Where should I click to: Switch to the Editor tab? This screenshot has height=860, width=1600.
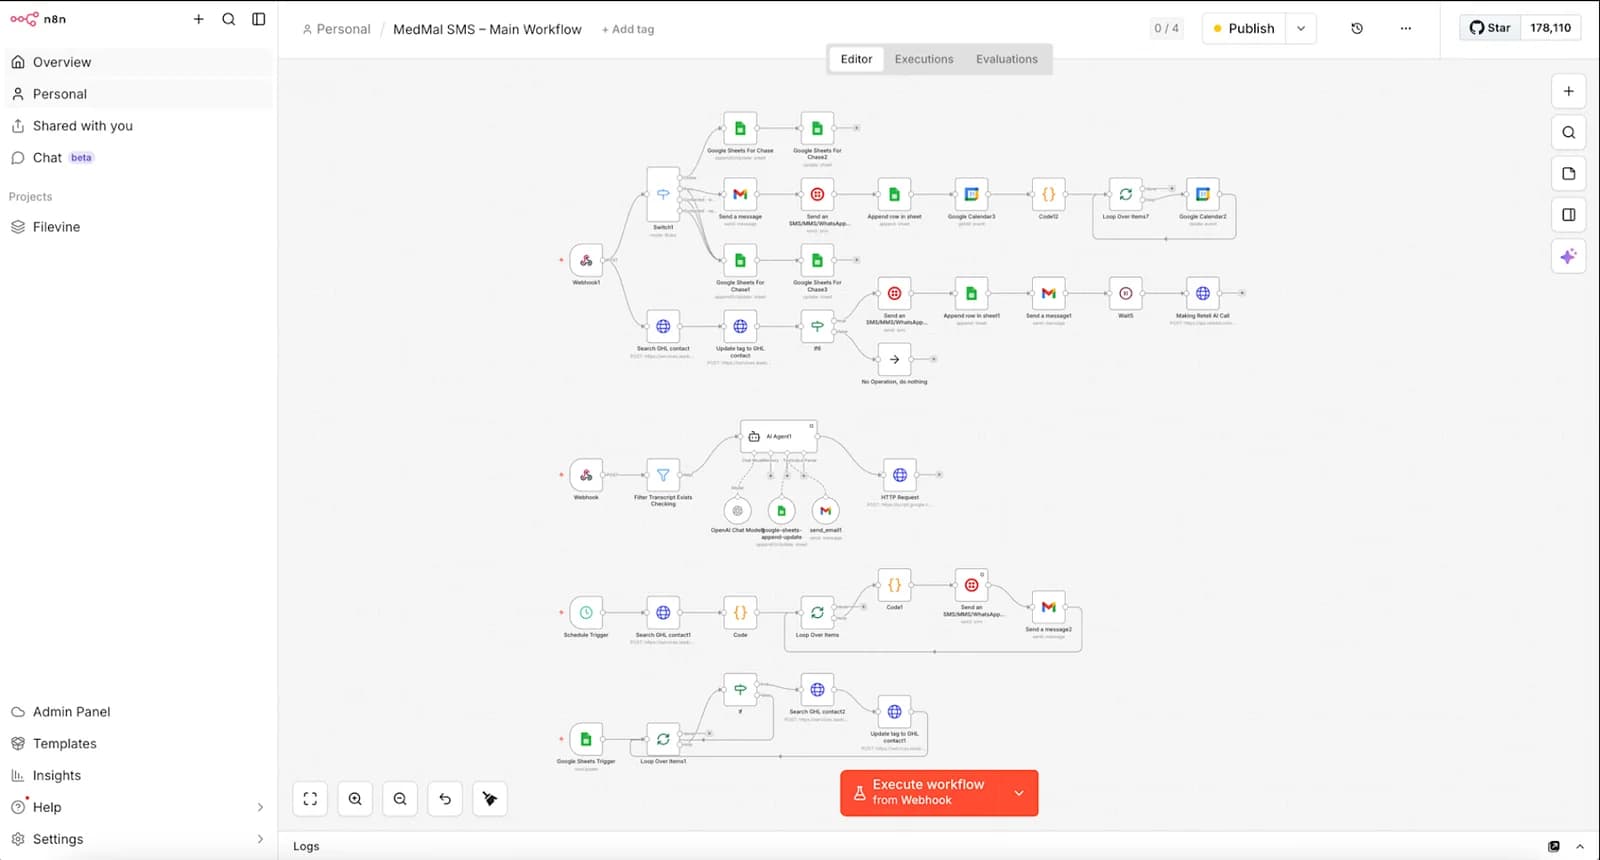856,59
